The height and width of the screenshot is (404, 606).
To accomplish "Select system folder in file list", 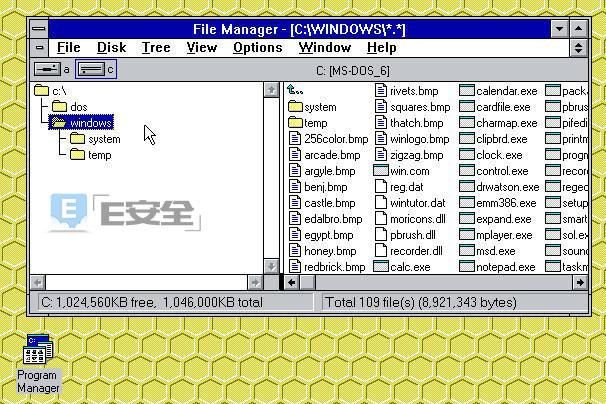I will (312, 107).
